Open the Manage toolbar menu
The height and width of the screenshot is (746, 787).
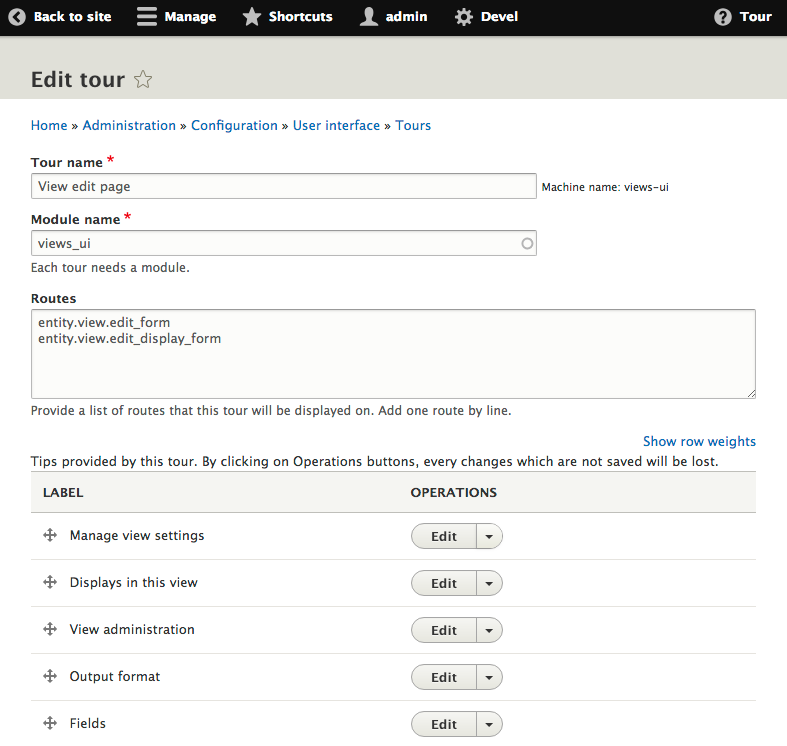point(177,17)
